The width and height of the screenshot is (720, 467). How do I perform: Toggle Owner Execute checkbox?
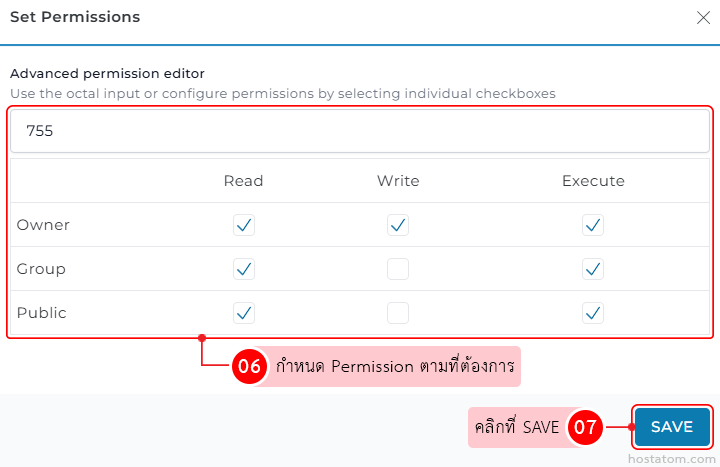pos(593,225)
